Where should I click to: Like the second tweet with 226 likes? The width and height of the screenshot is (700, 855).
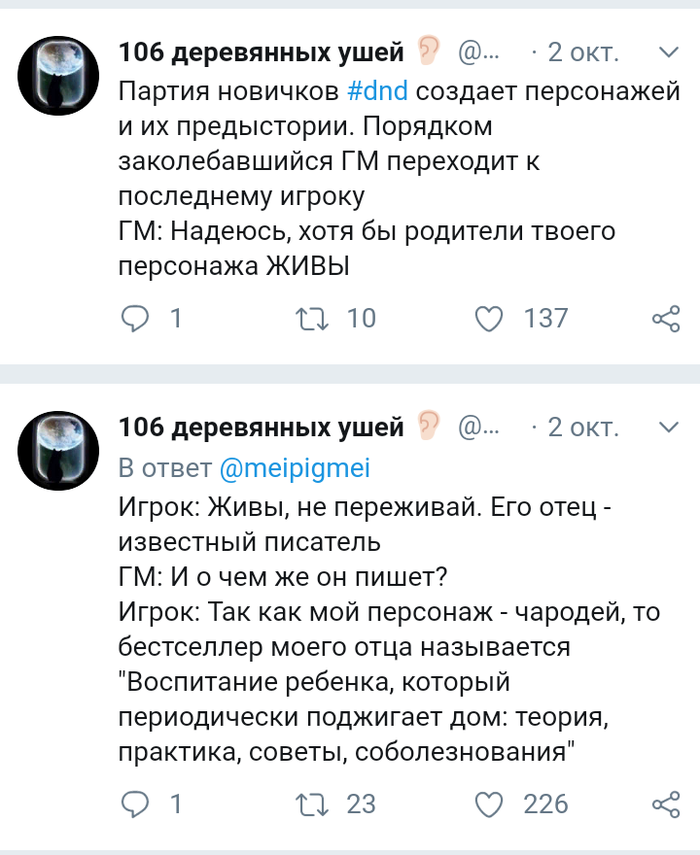point(488,803)
